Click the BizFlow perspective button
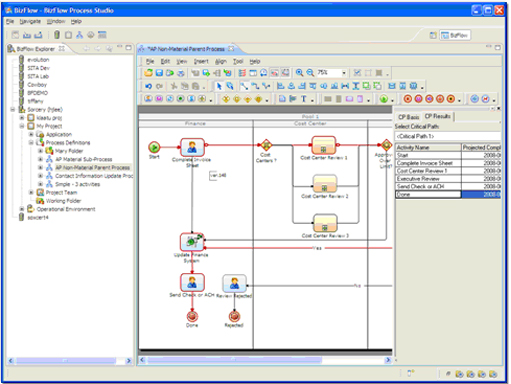Image resolution: width=511 pixels, height=384 pixels. point(455,35)
